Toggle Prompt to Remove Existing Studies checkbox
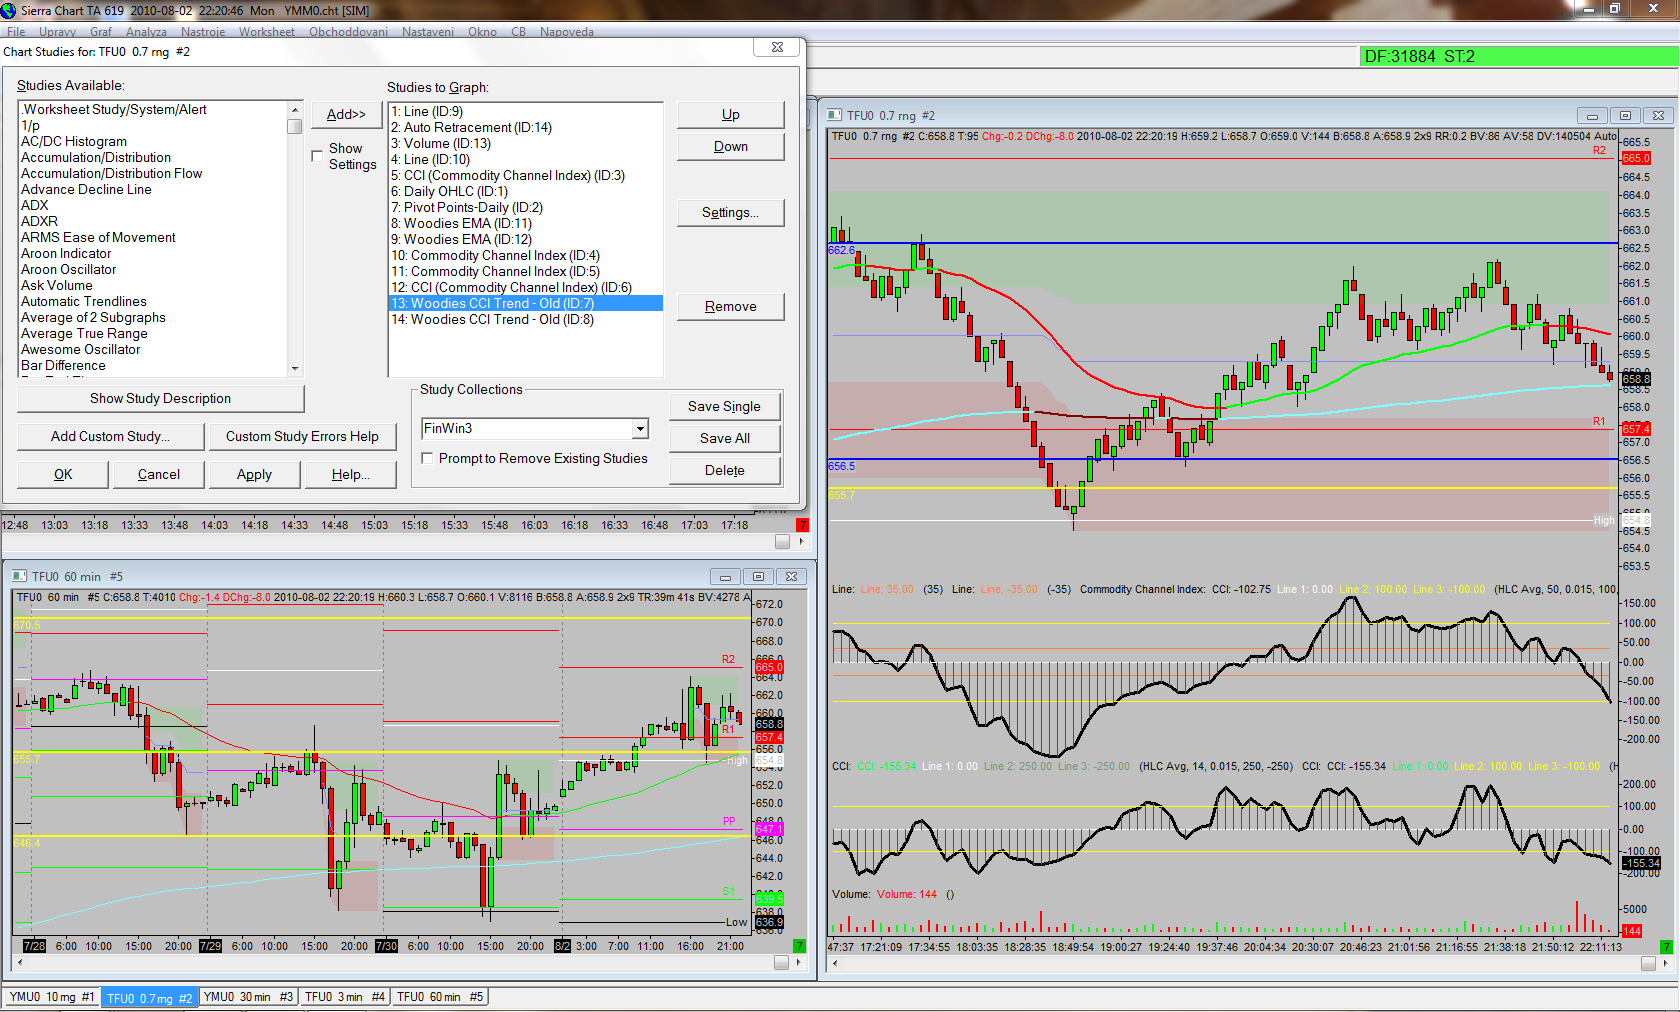The width and height of the screenshot is (1680, 1012). [427, 458]
